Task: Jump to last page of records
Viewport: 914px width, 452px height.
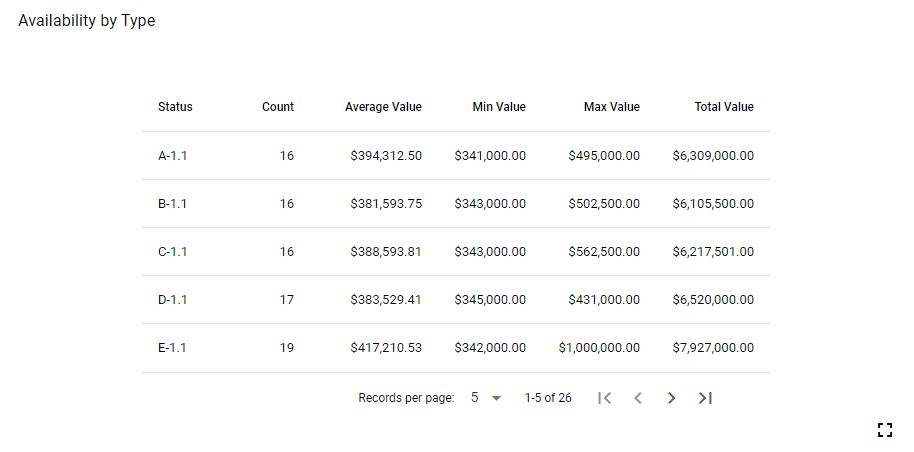Action: coord(705,398)
